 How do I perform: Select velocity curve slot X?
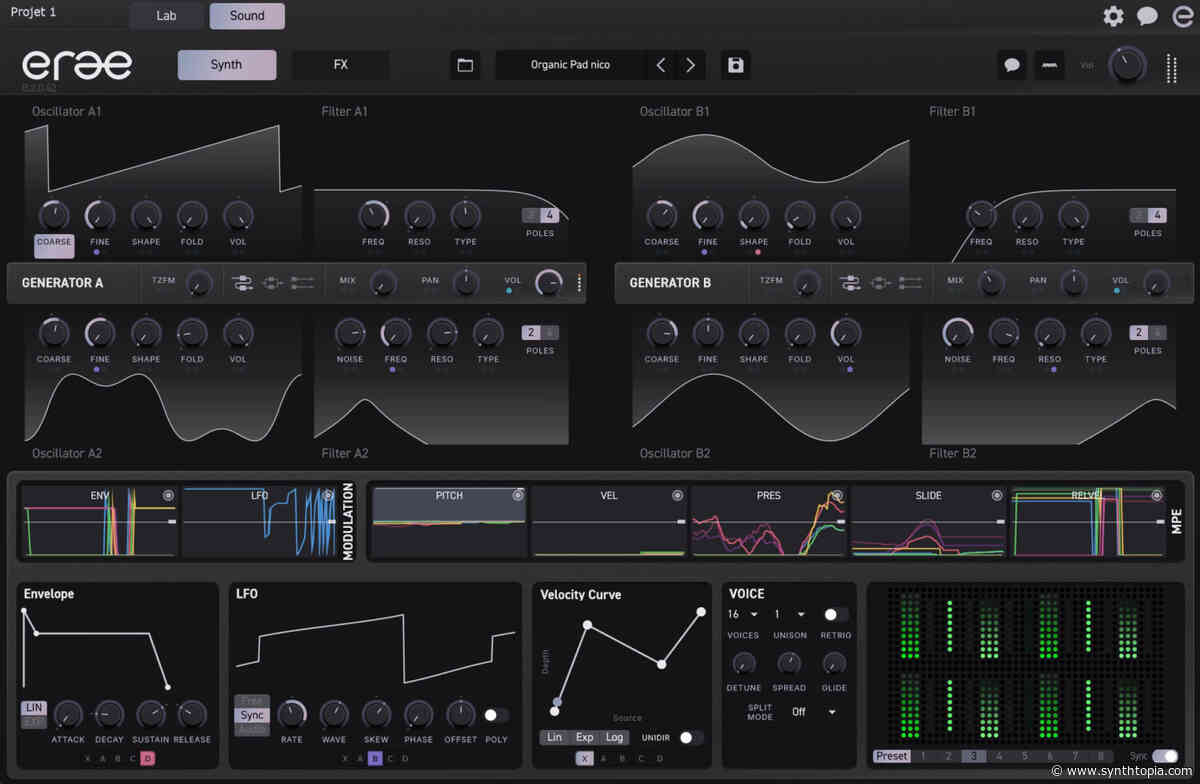point(584,758)
